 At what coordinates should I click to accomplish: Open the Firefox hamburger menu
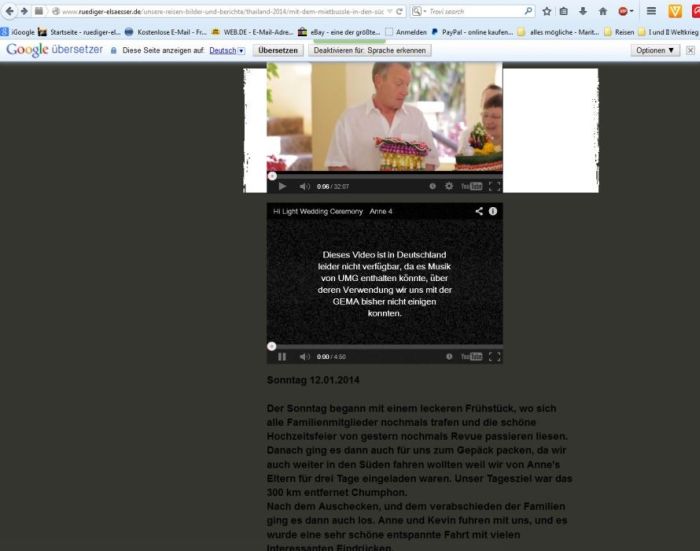pos(651,11)
